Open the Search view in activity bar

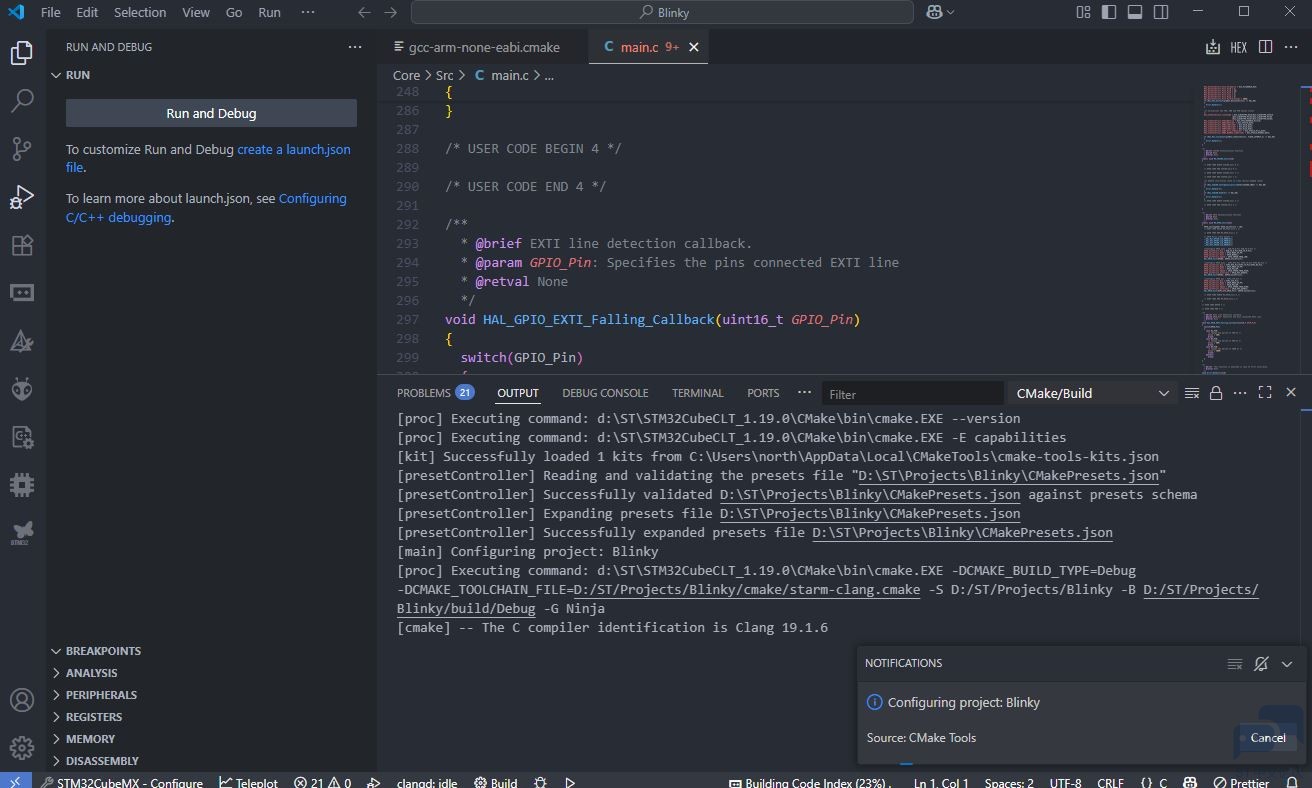(22, 101)
